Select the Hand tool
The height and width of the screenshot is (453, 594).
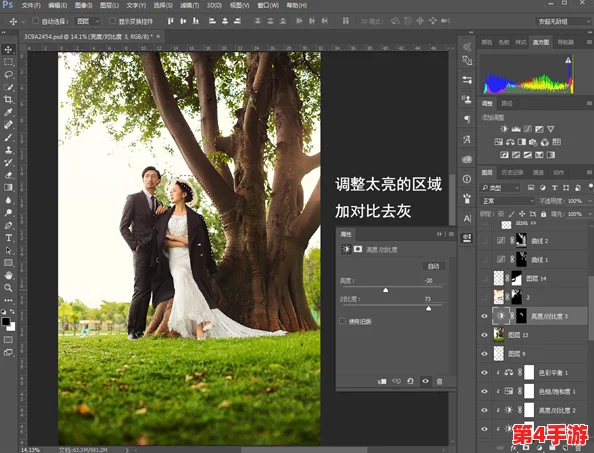click(x=8, y=275)
